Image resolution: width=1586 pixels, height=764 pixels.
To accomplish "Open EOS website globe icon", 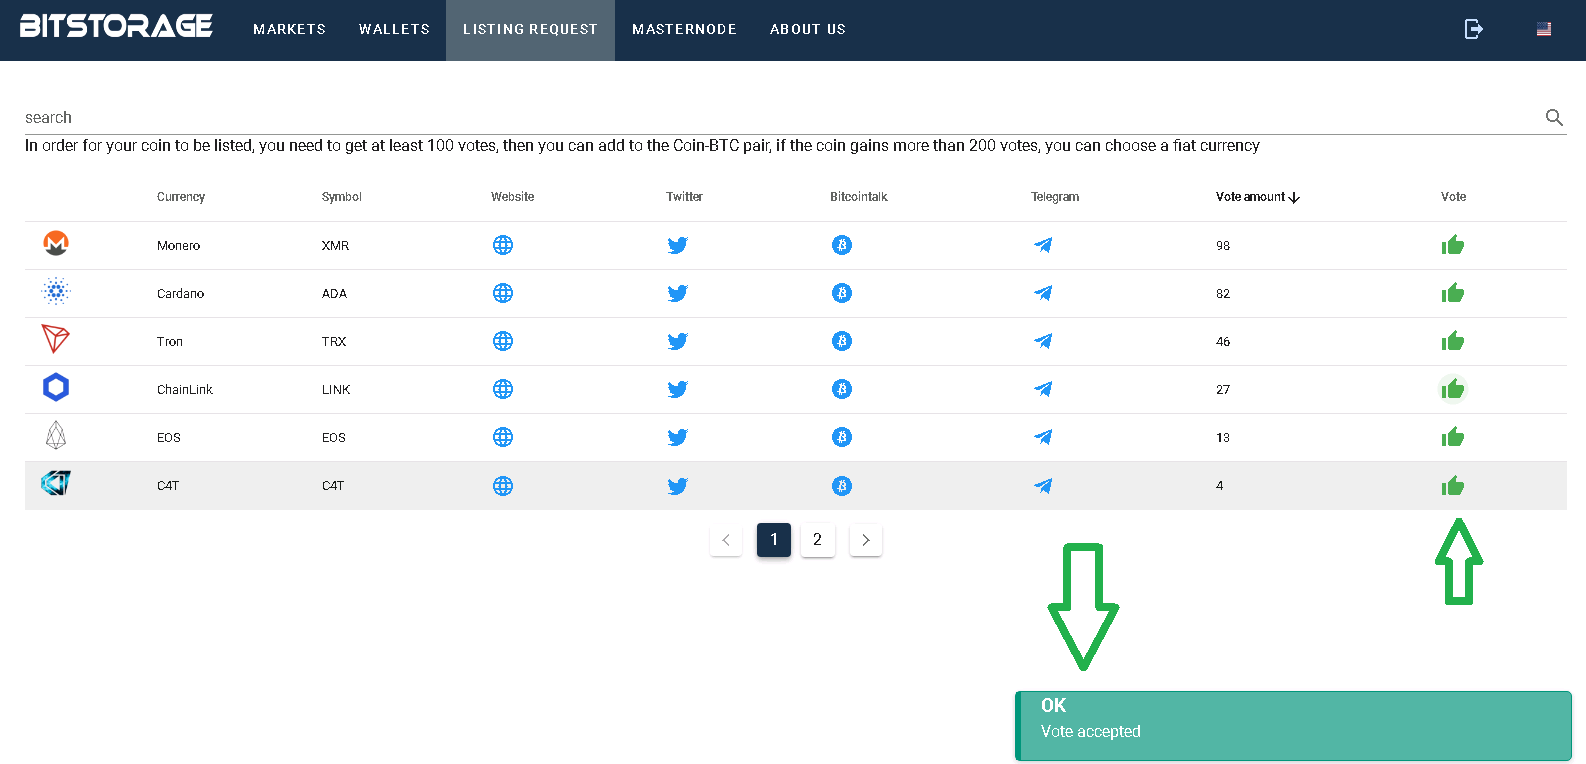I will [503, 437].
